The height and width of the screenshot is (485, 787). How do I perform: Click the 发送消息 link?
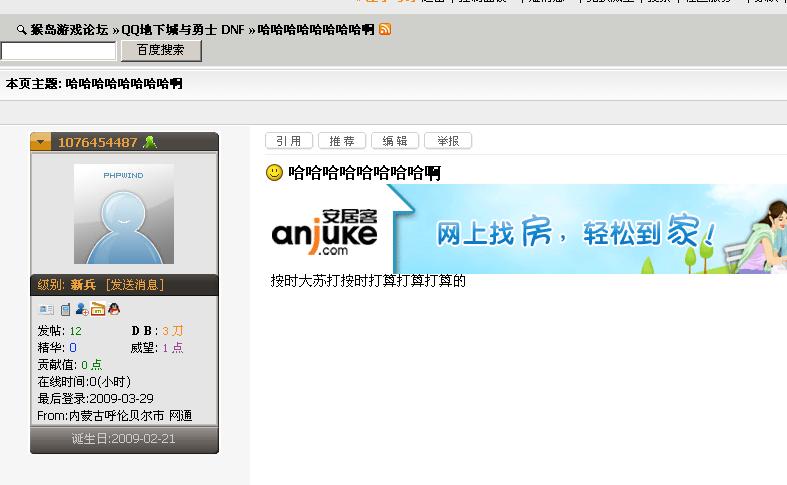tap(135, 285)
